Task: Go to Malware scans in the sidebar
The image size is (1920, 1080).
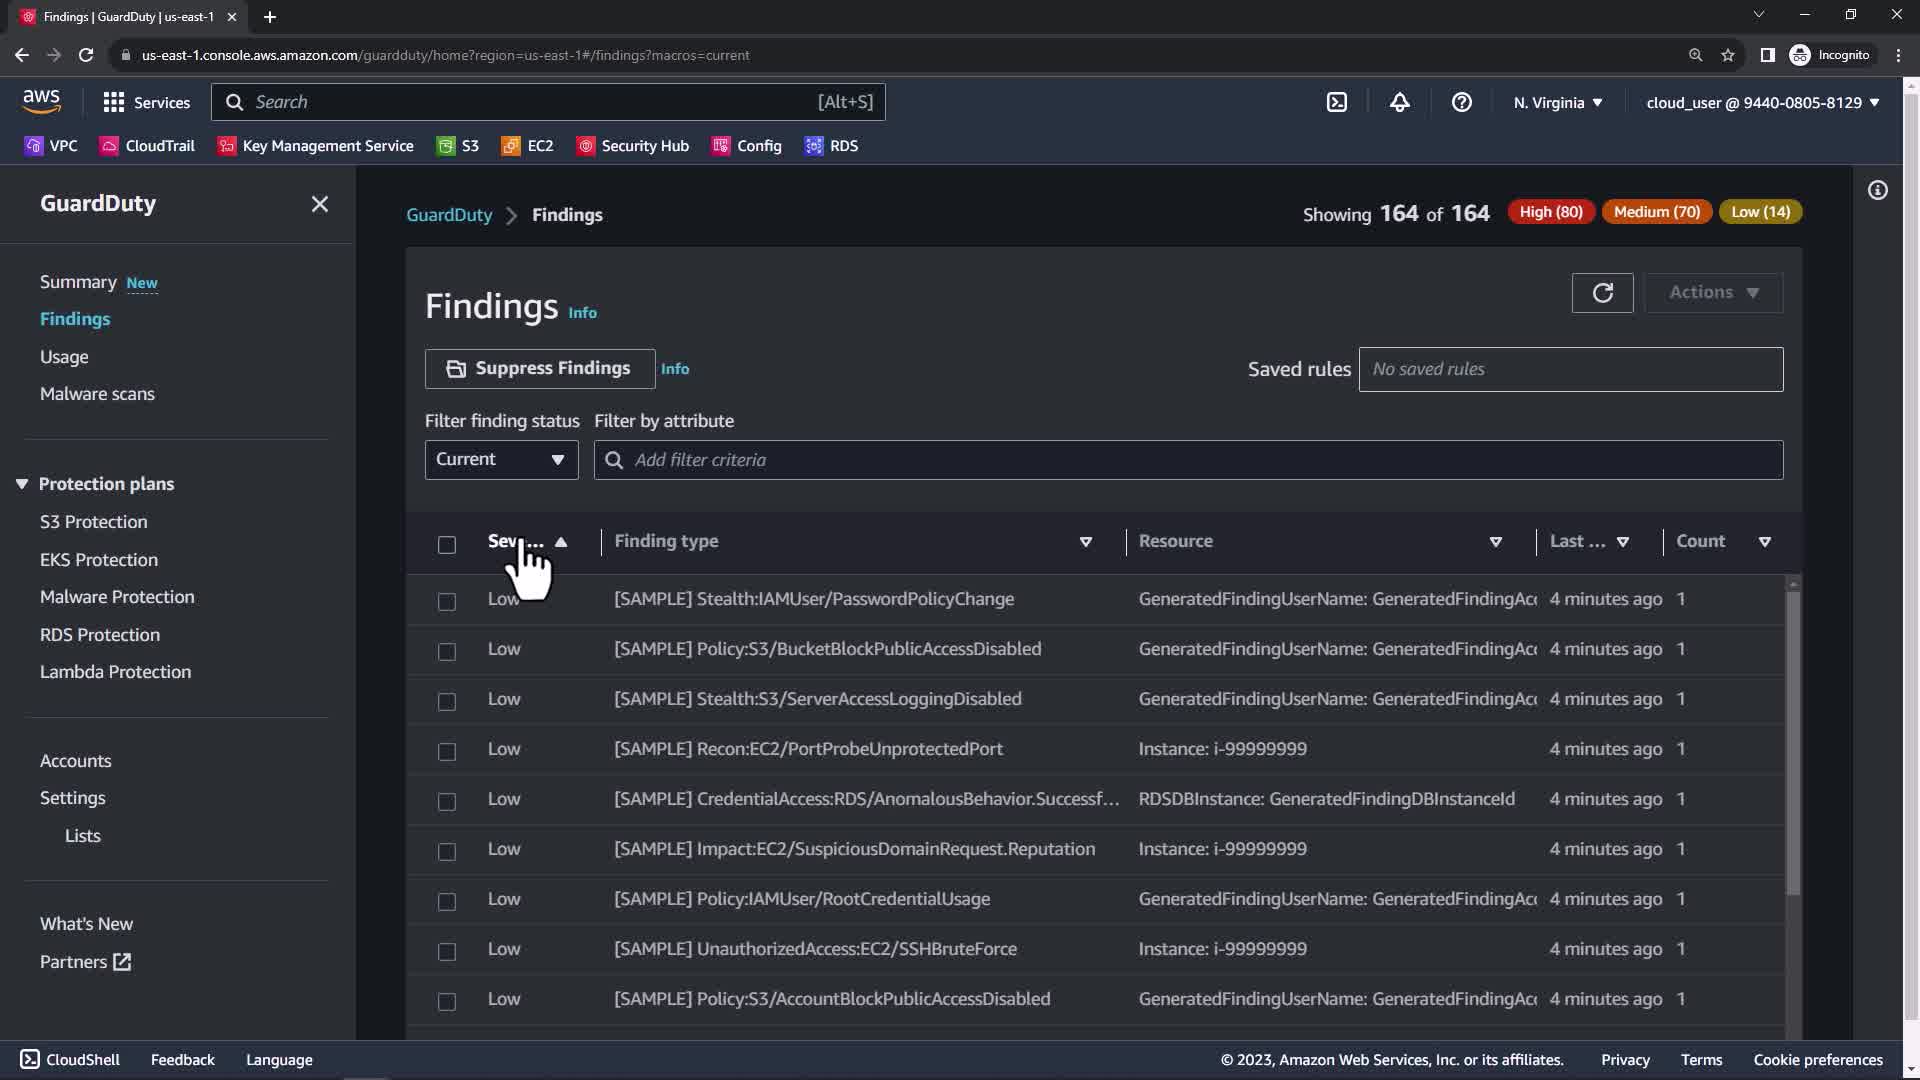Action: click(x=97, y=394)
